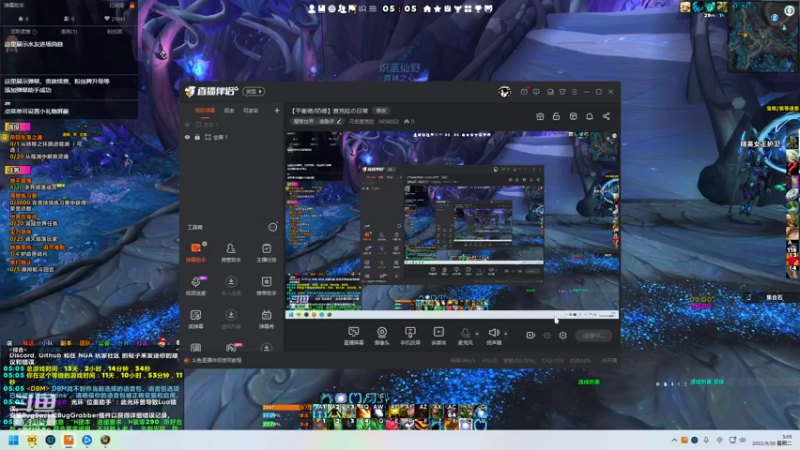The image size is (800, 450).
Task: Open the 弹幕助手 tool in the toolbox
Action: [x=195, y=252]
